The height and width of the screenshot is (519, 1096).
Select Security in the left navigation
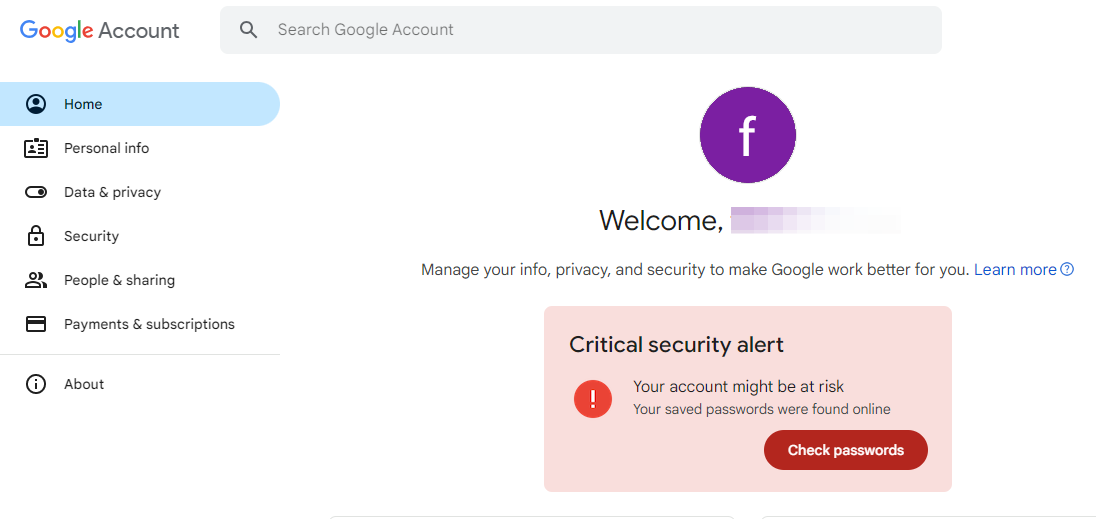(91, 236)
